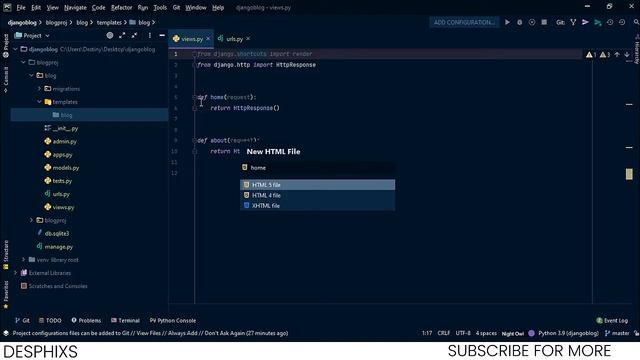Select manage.py in project tree

coord(55,247)
